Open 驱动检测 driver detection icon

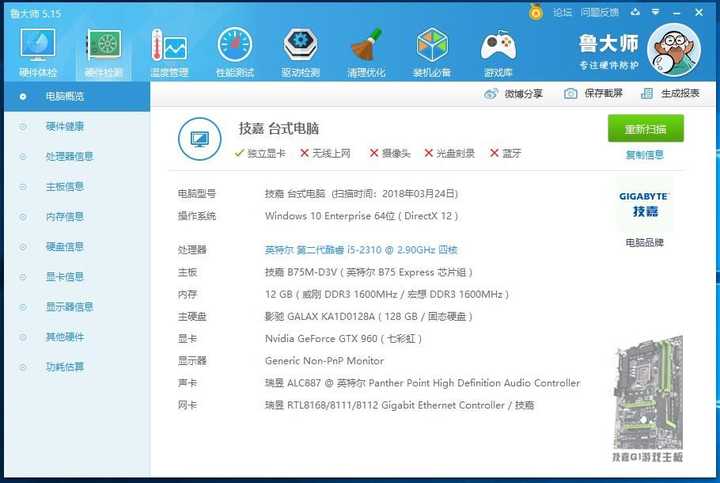tap(300, 52)
